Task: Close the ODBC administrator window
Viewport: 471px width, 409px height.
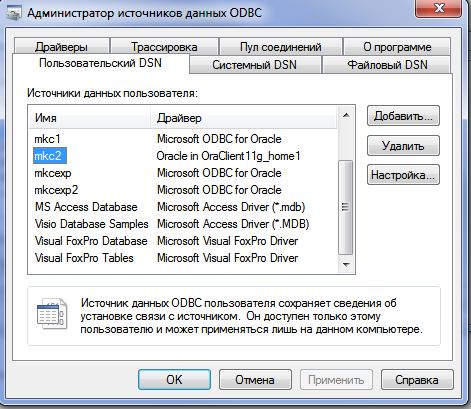Action: click(x=438, y=9)
